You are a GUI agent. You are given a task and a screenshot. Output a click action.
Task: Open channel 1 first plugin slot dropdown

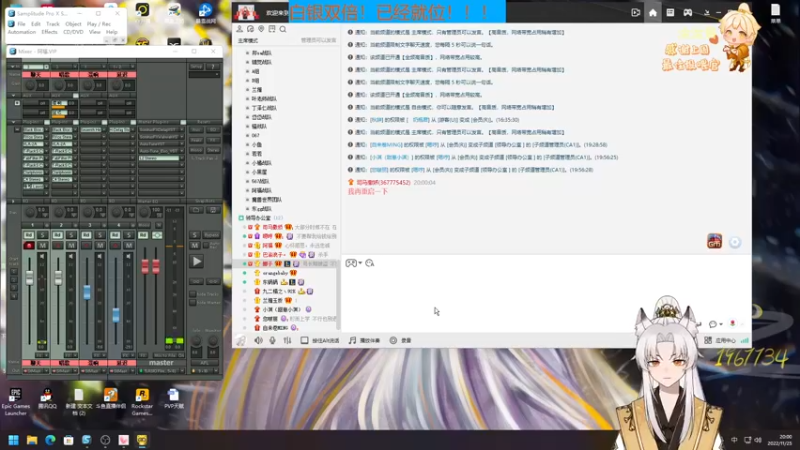[46, 130]
